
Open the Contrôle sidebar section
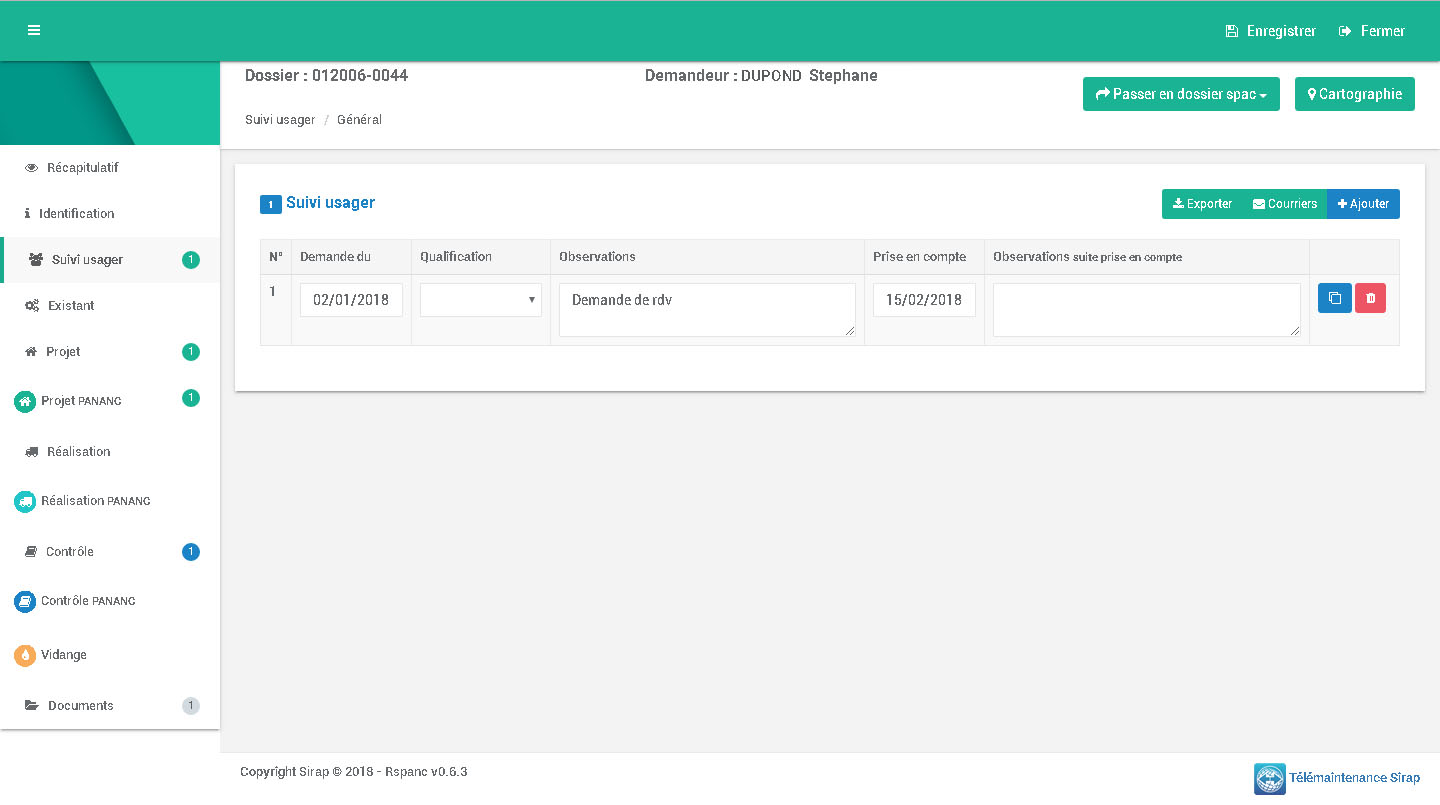(x=110, y=552)
